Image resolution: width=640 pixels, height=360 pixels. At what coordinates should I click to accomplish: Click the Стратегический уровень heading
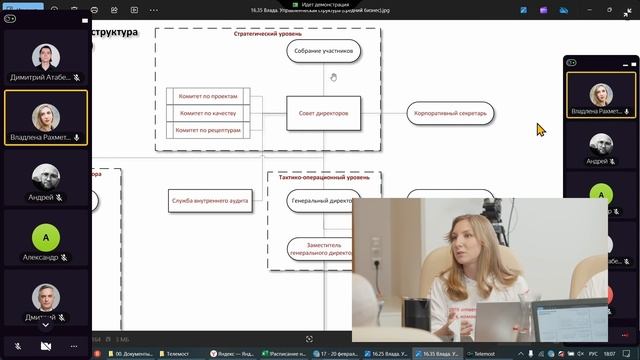coord(268,34)
